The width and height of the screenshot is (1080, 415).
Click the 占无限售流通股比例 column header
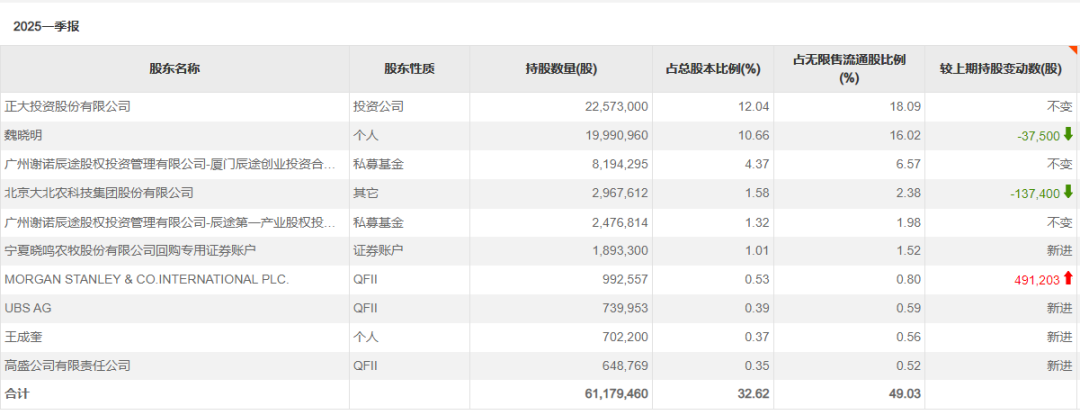pos(849,69)
